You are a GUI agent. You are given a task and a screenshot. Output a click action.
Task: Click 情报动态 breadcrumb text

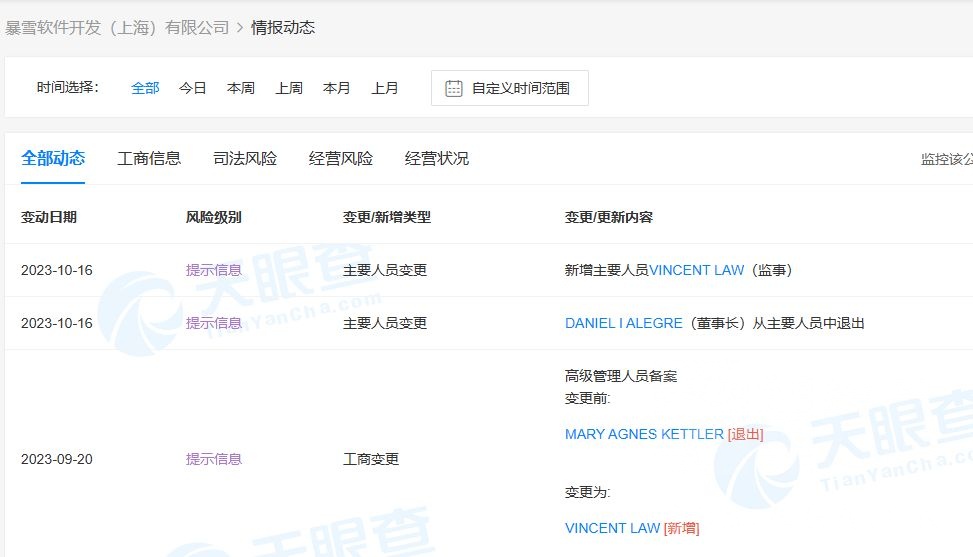[x=283, y=28]
